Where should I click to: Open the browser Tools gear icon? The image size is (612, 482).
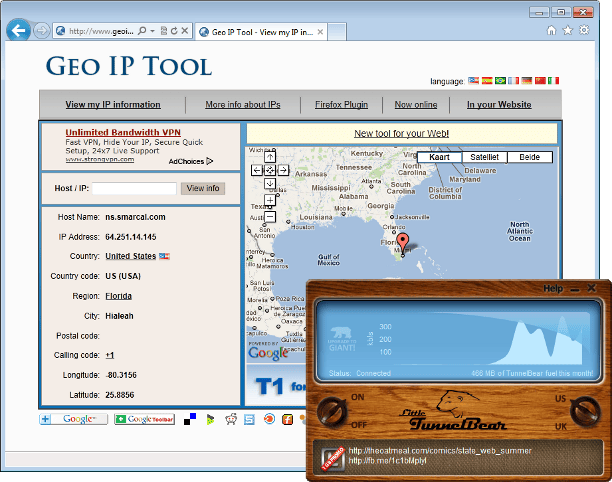[x=584, y=30]
